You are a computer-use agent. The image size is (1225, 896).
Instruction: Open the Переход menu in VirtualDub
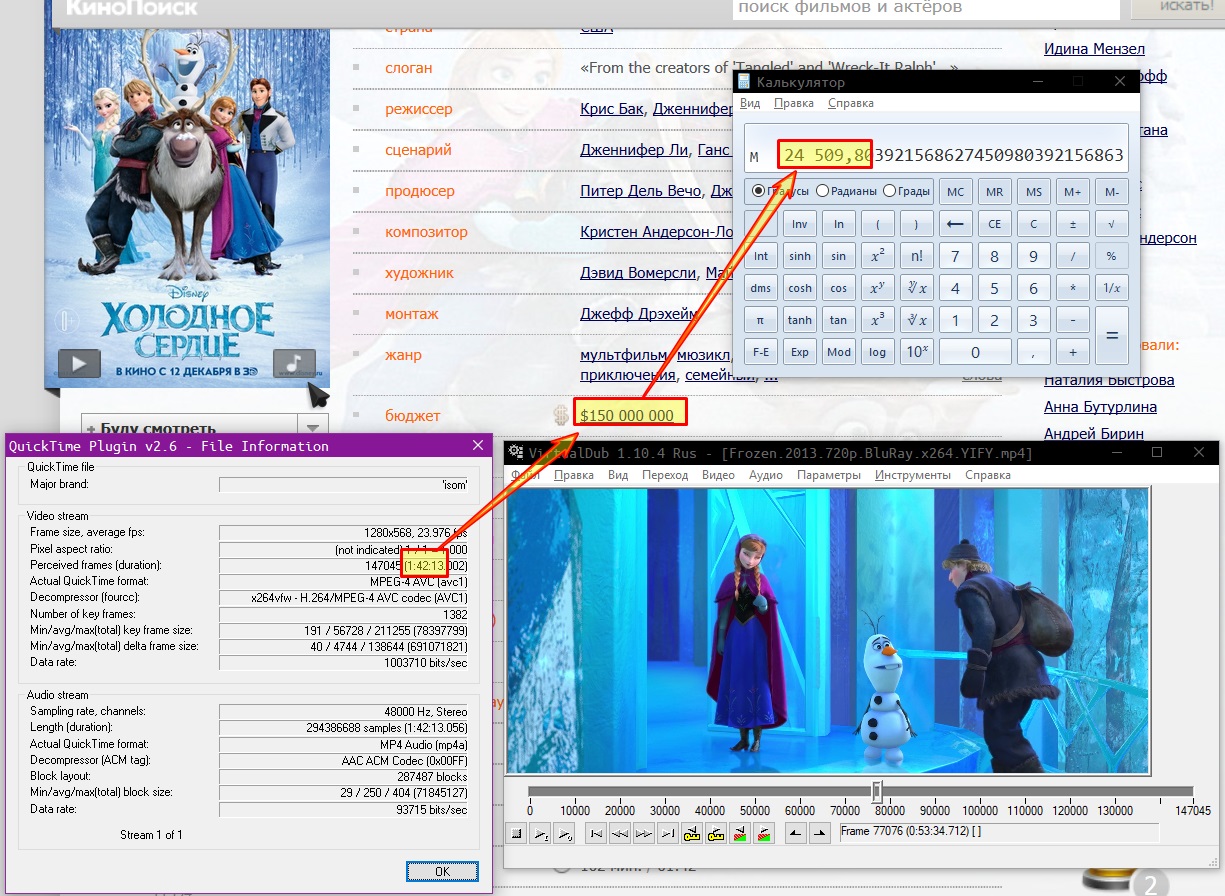click(665, 476)
